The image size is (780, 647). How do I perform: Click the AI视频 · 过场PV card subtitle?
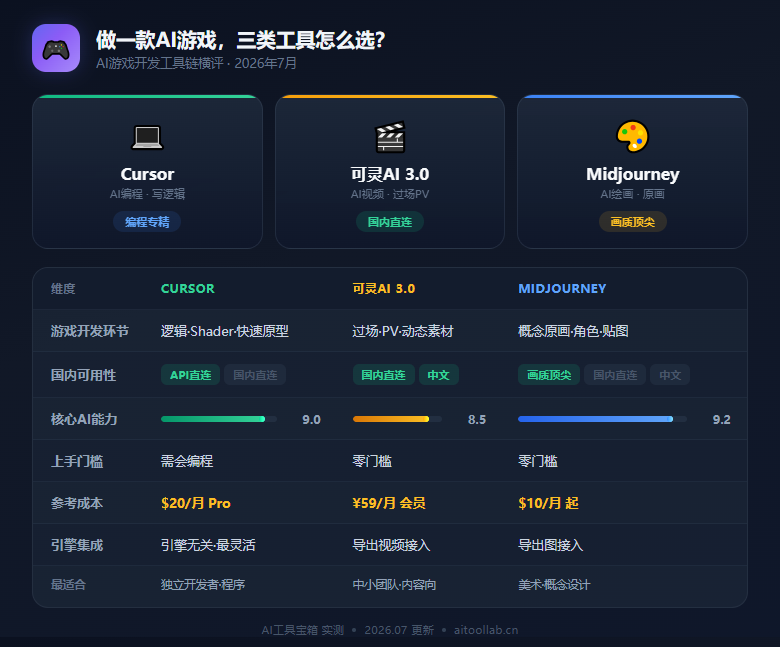pos(390,194)
